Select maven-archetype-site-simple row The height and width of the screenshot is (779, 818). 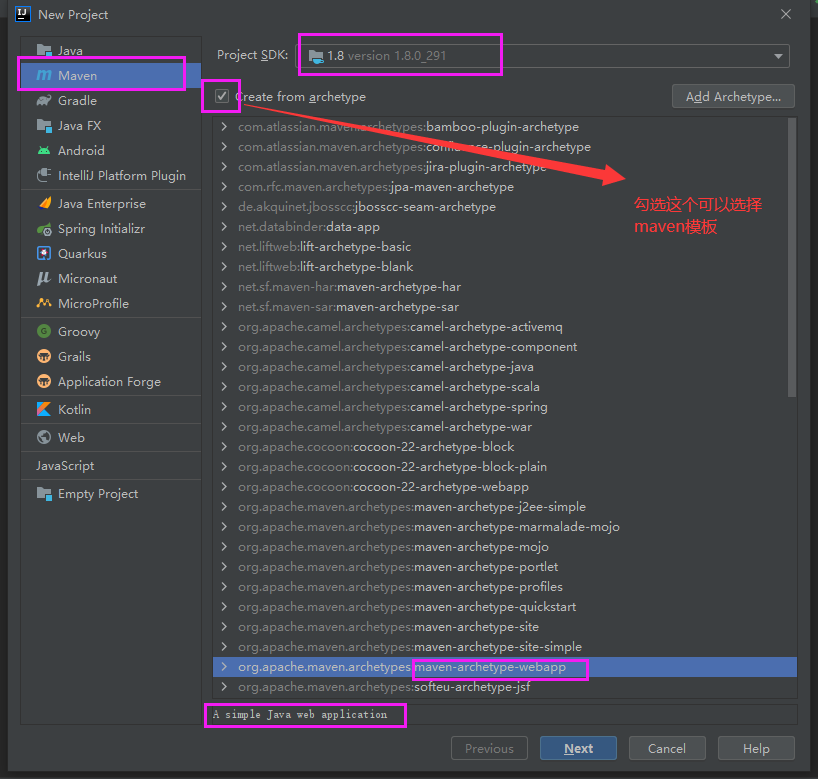pyautogui.click(x=504, y=647)
